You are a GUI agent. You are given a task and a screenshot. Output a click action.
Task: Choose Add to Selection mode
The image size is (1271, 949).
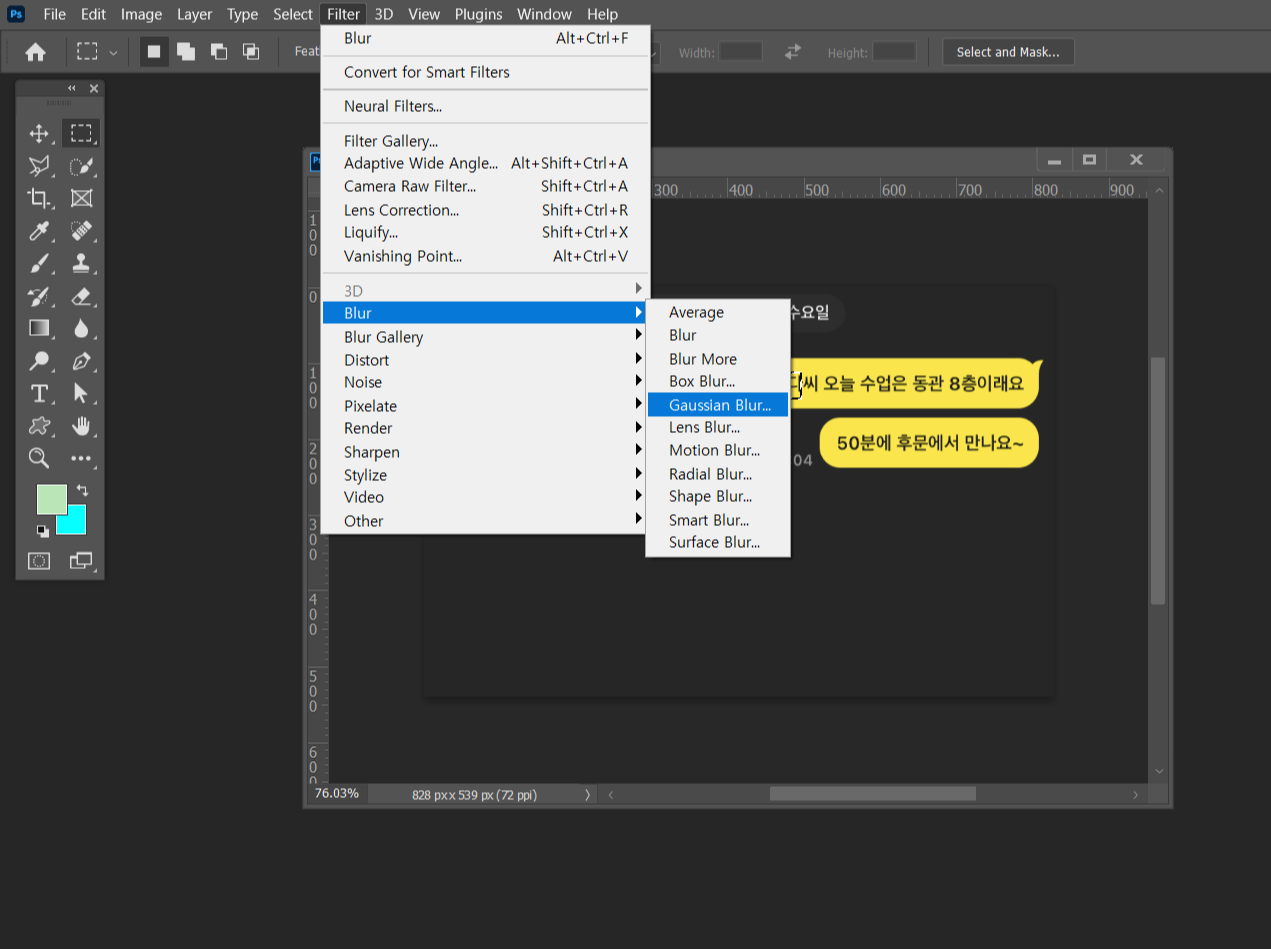click(x=186, y=51)
